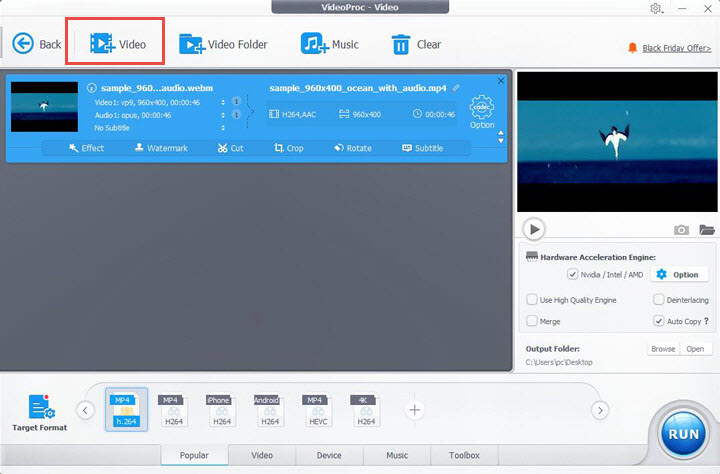Viewport: 720px width, 474px height.
Task: Select the MP4 HEVC preset
Action: pos(318,410)
